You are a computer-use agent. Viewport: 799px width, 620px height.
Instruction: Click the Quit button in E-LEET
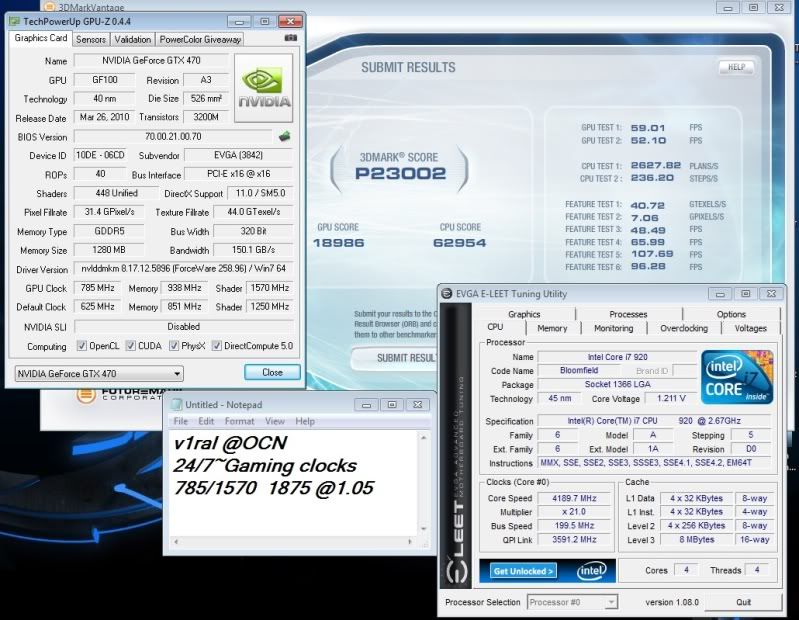(743, 602)
